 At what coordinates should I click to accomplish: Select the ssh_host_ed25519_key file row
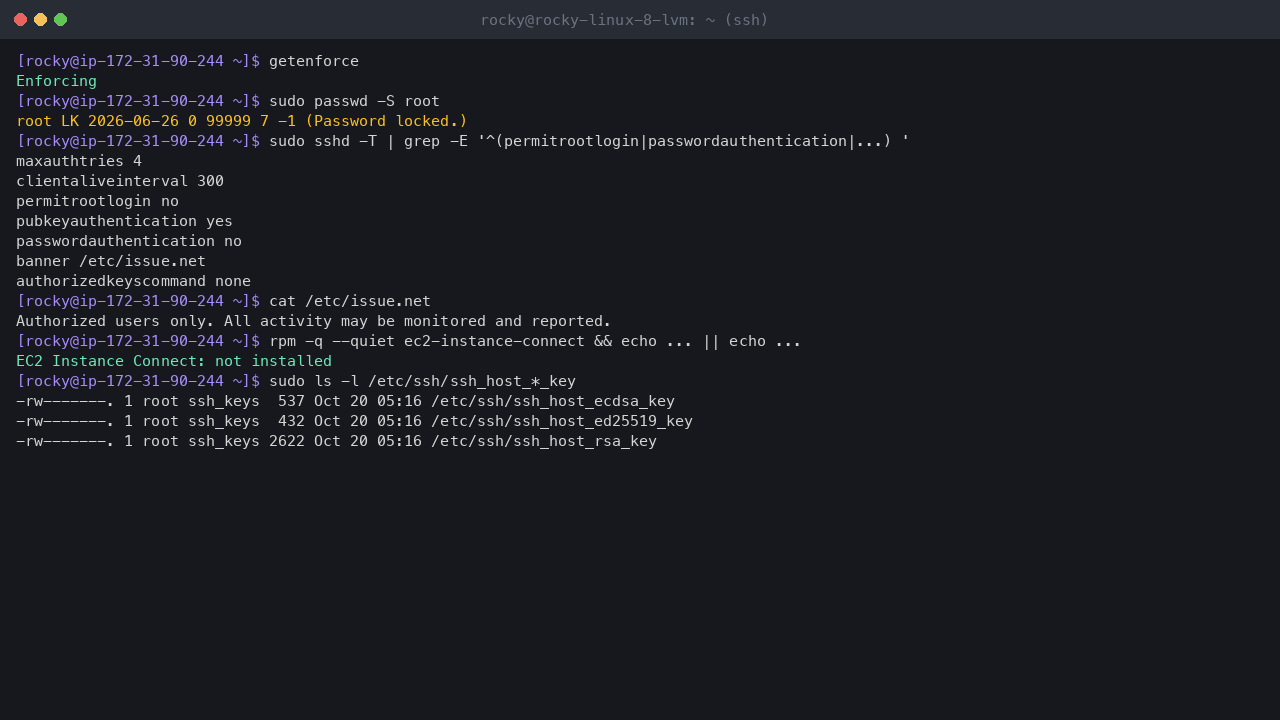point(354,421)
